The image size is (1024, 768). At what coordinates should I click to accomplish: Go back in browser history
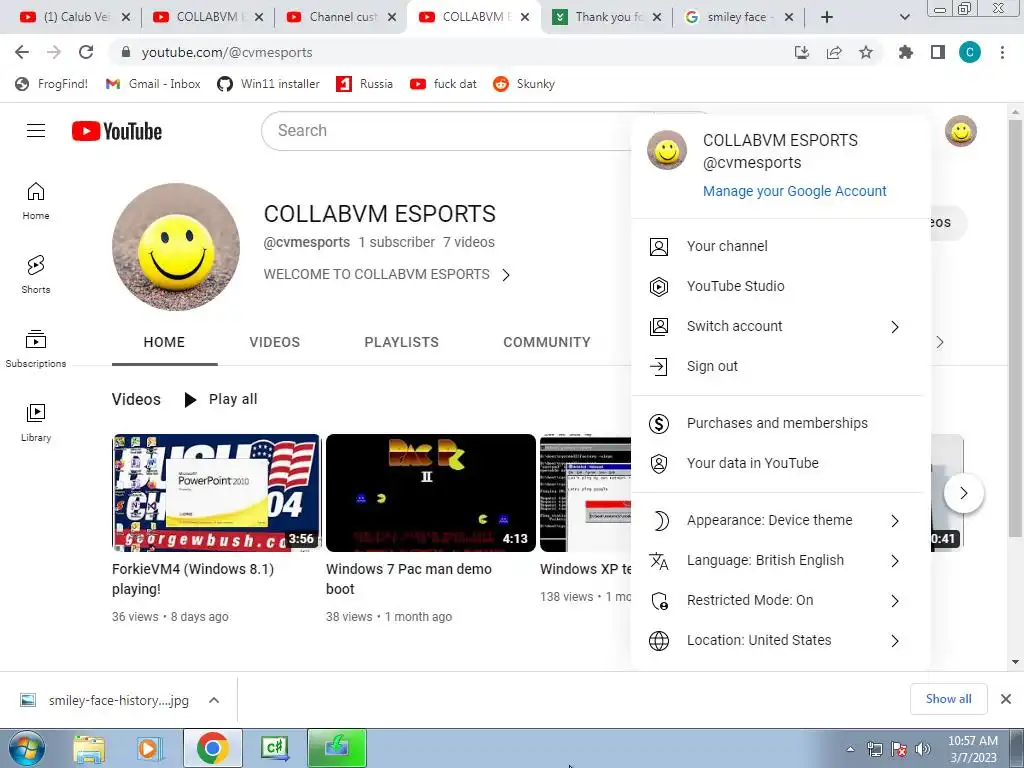tap(22, 52)
